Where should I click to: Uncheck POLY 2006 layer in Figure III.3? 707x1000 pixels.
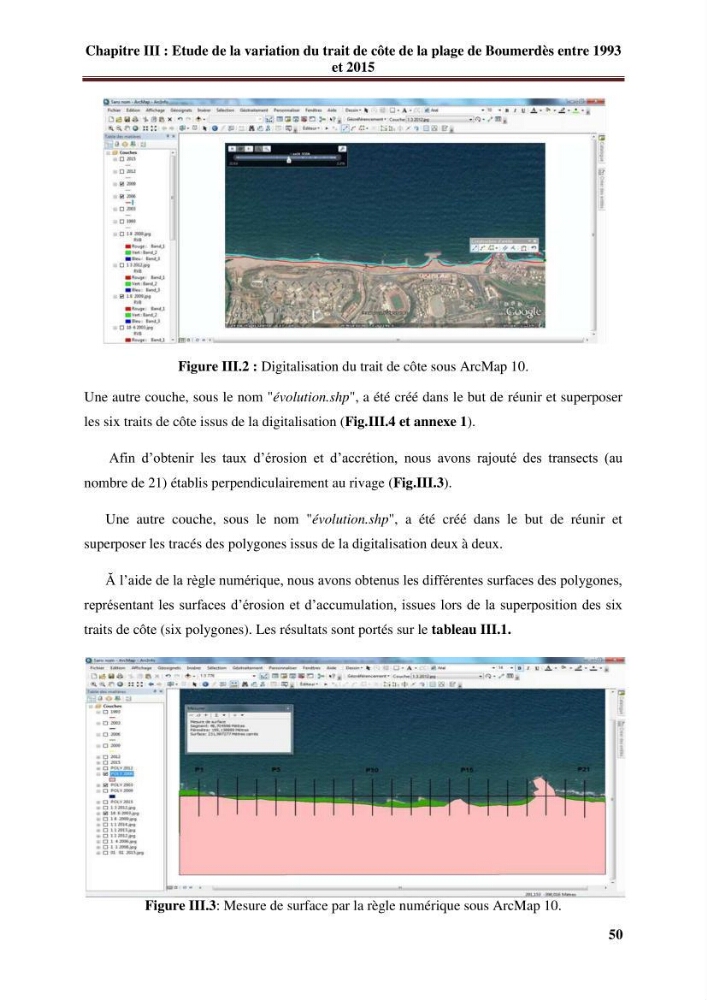pyautogui.click(x=105, y=774)
